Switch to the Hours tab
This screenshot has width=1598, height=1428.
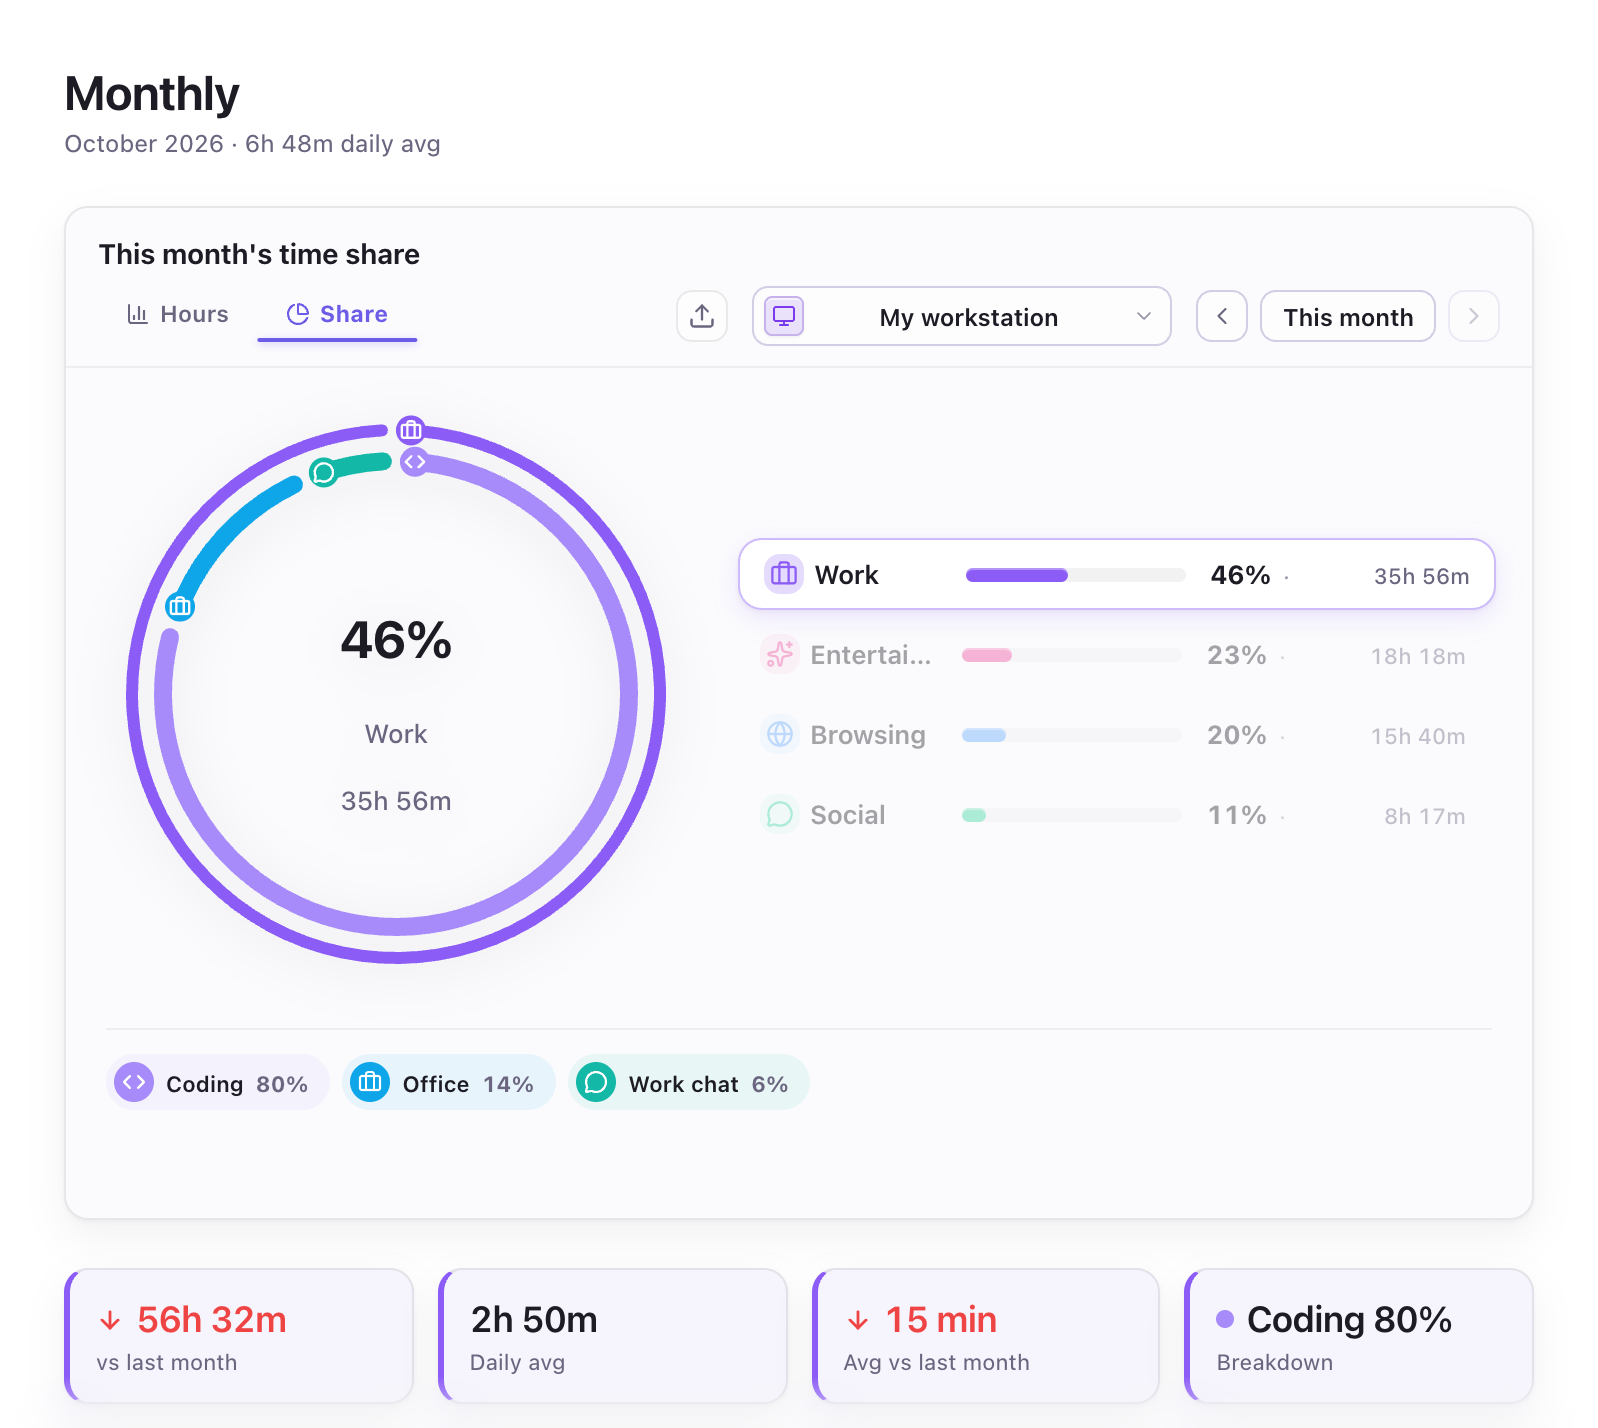178,314
